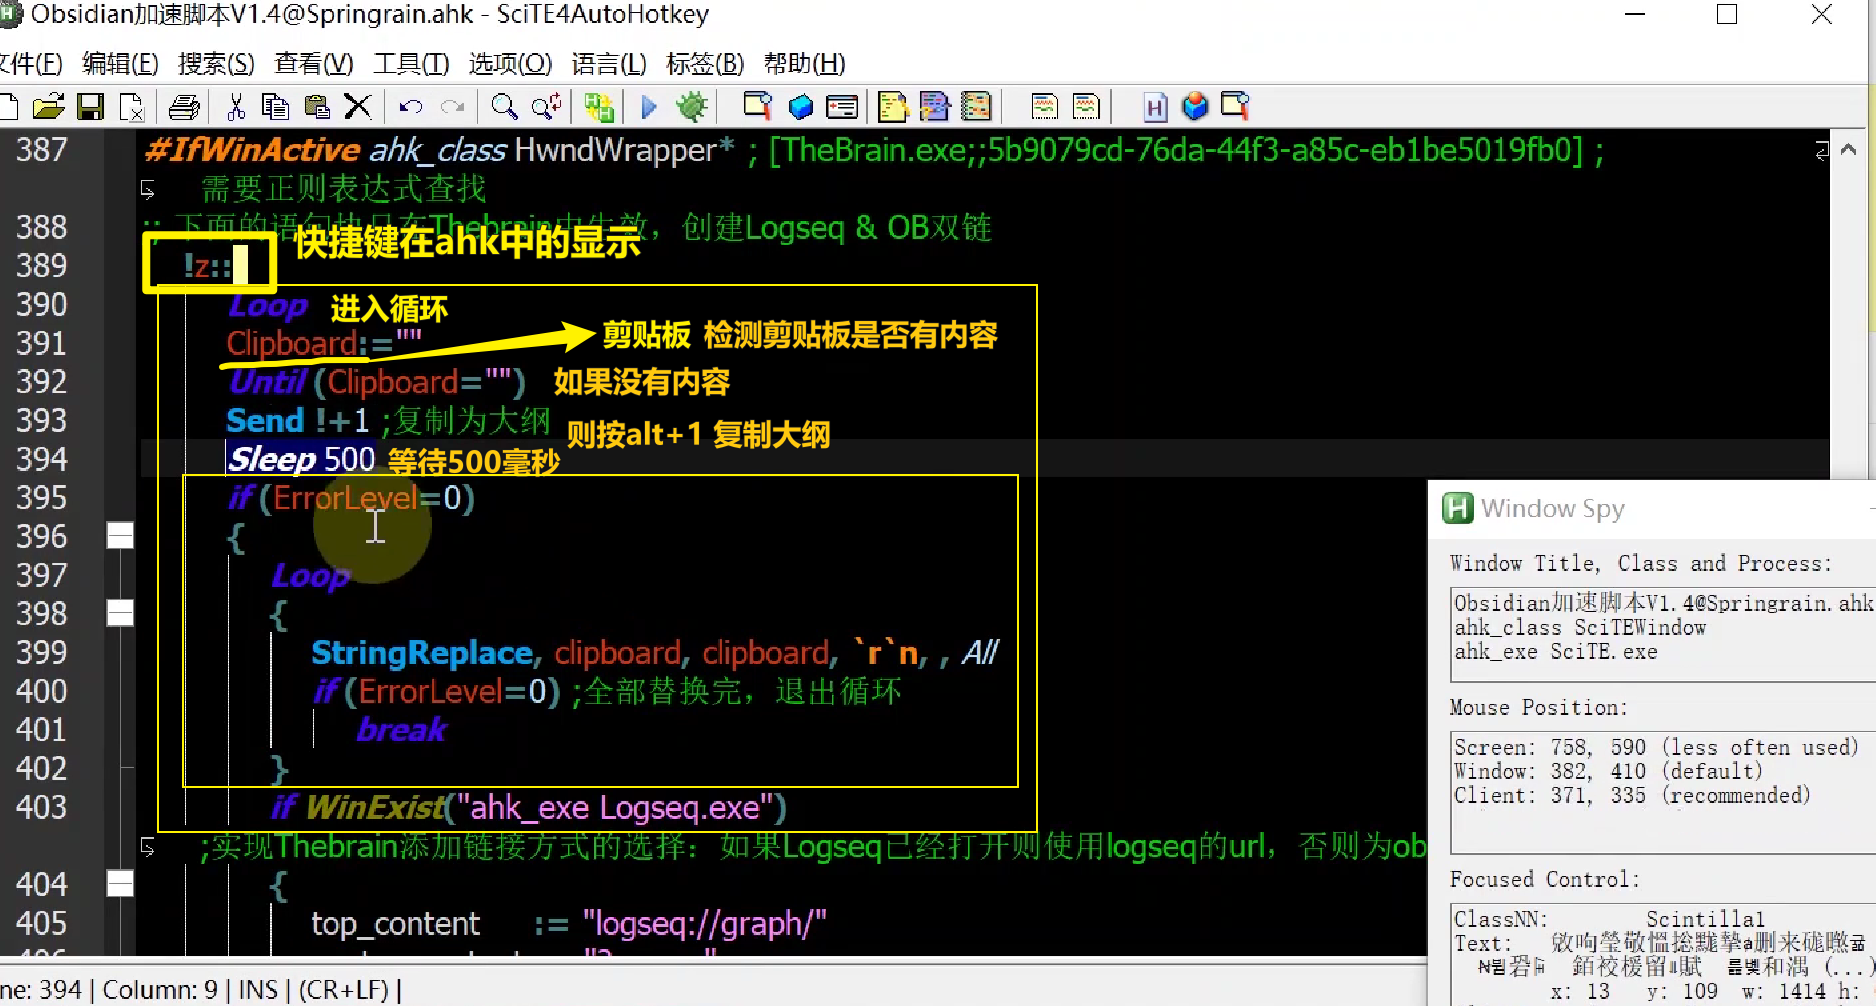The height and width of the screenshot is (1006, 1876).
Task: Click the #IfWinActive directive on line 387
Action: 252,150
